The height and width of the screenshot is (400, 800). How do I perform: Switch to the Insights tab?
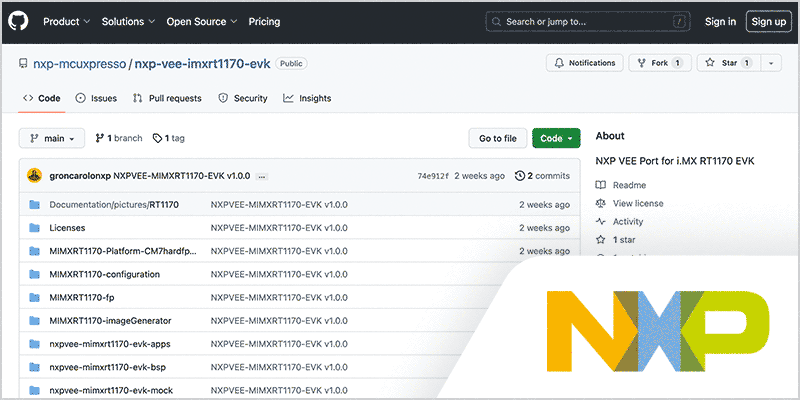pos(307,98)
